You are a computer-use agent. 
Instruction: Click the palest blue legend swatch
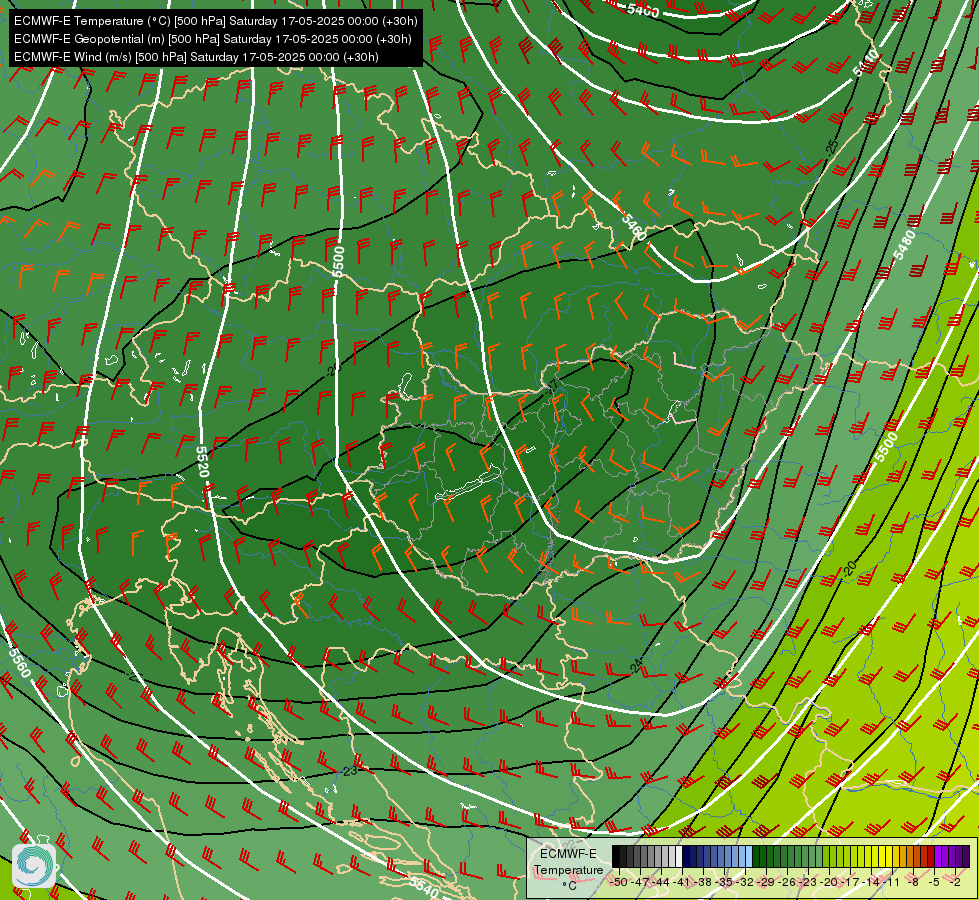[749, 856]
